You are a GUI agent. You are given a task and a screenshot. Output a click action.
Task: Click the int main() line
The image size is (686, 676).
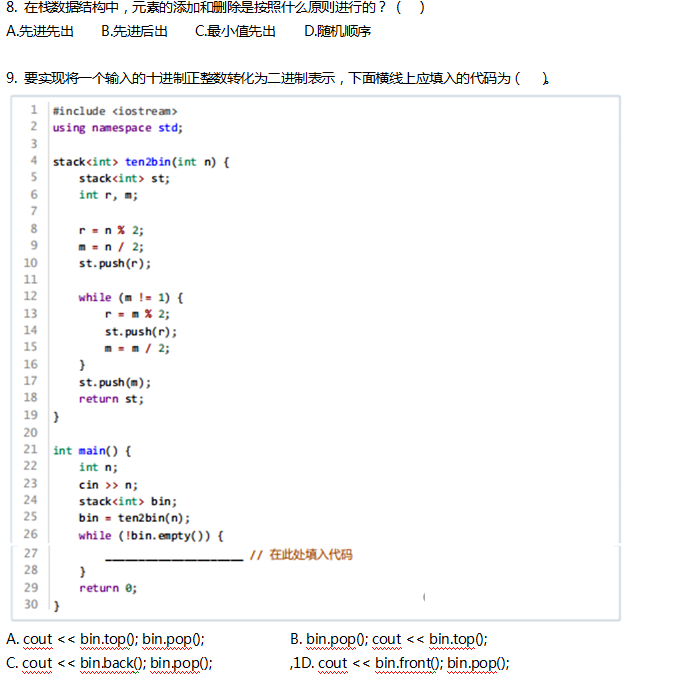coord(92,450)
